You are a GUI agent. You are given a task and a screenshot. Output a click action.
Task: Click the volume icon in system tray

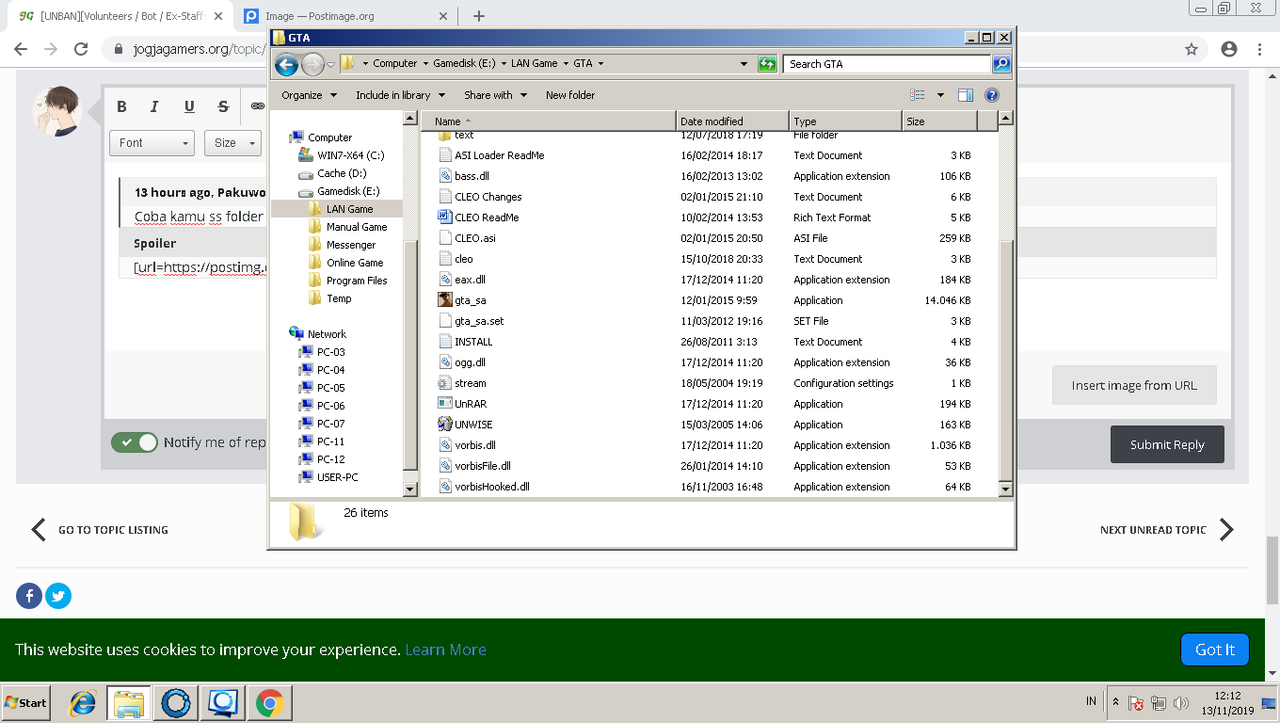coord(1180,703)
